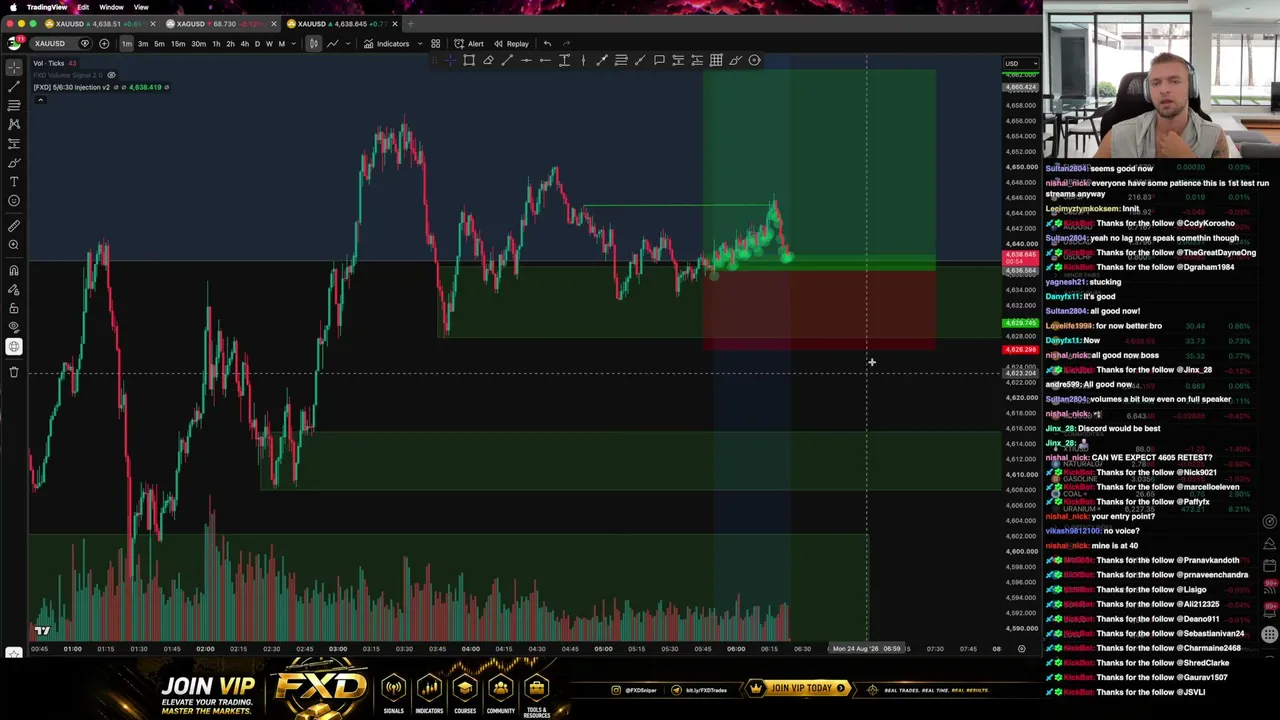Select the horizontal ray tool in favorites toolbar
Image resolution: width=1280 pixels, height=720 pixels.
click(x=545, y=60)
